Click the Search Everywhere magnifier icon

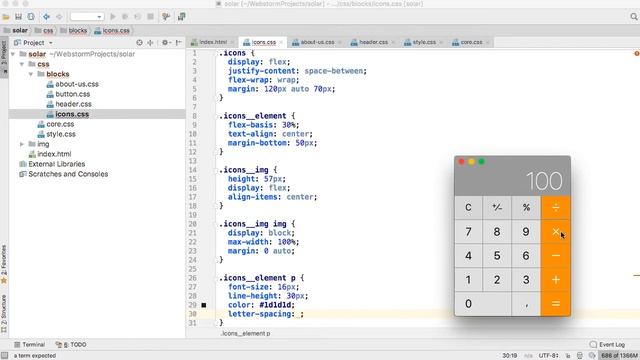pos(633,17)
